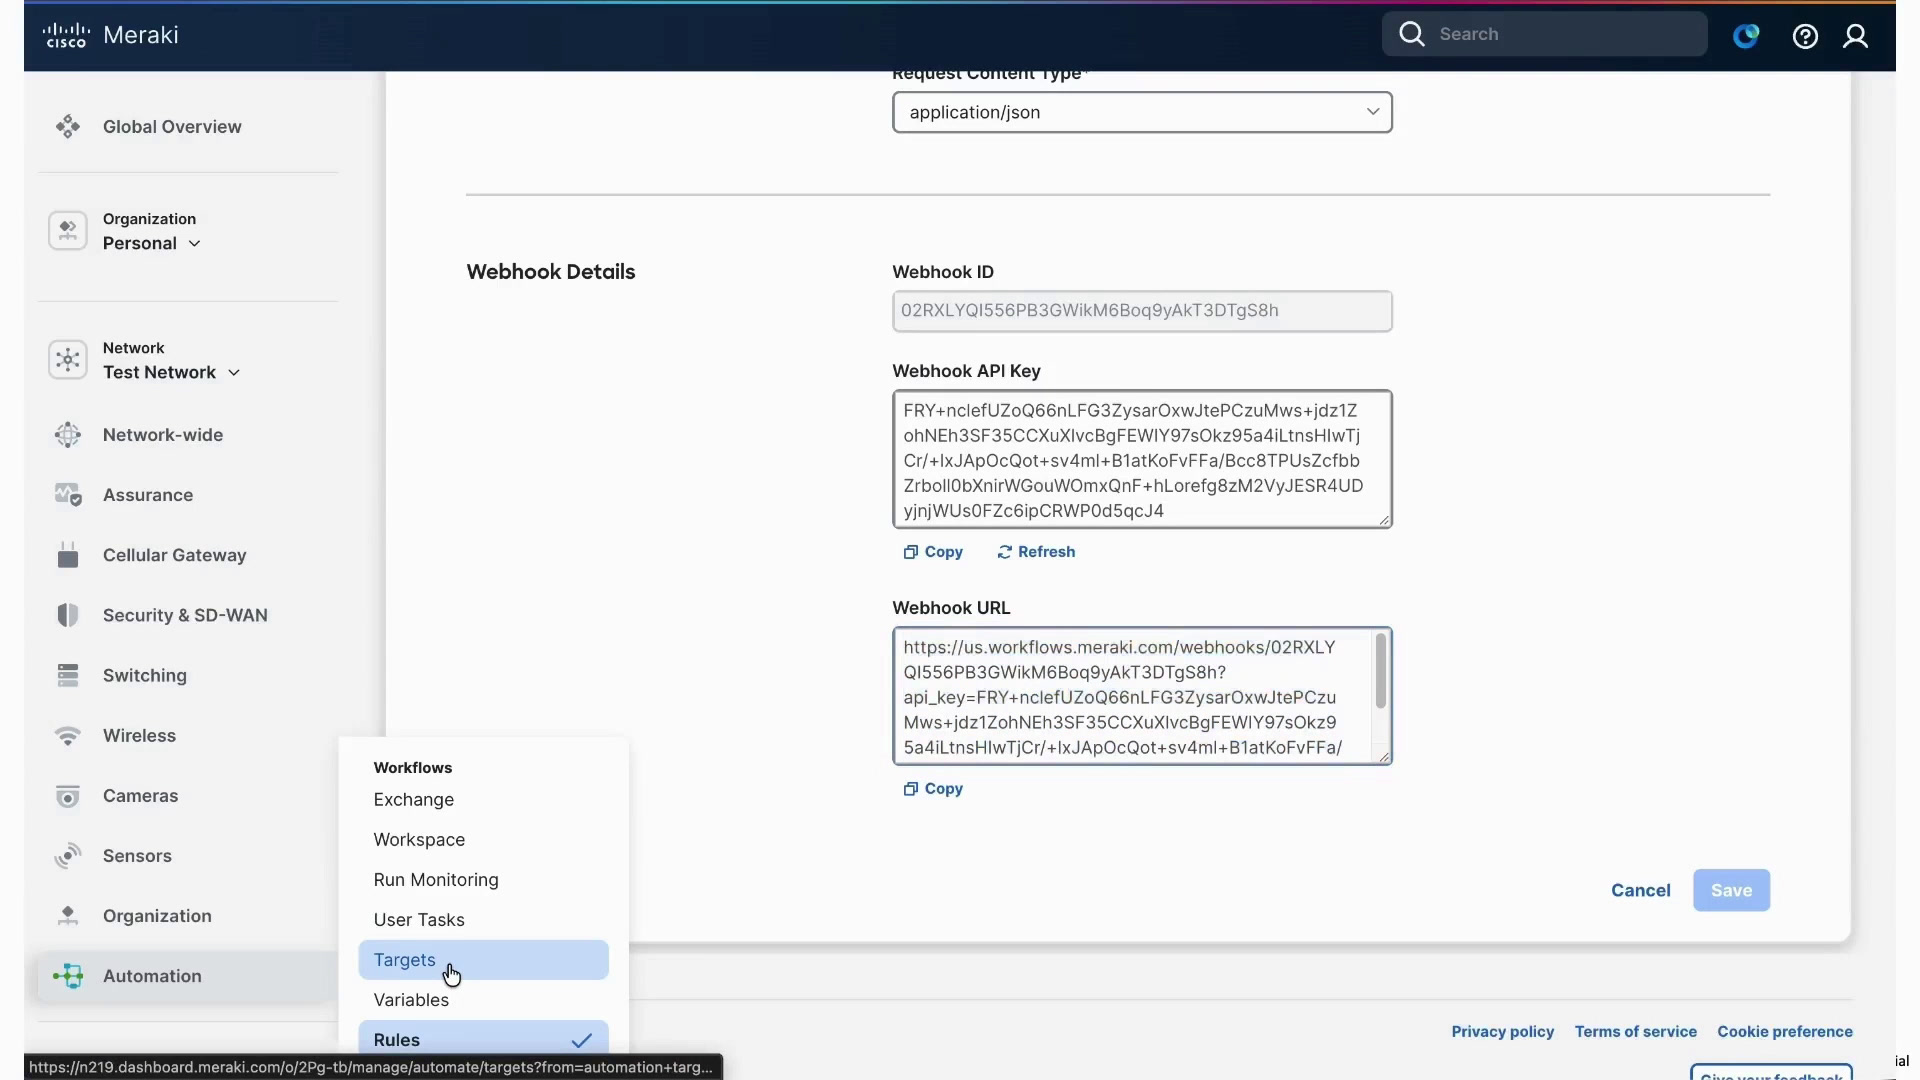Open the Wireless wifi icon
Image resolution: width=1920 pixels, height=1080 pixels.
(68, 736)
